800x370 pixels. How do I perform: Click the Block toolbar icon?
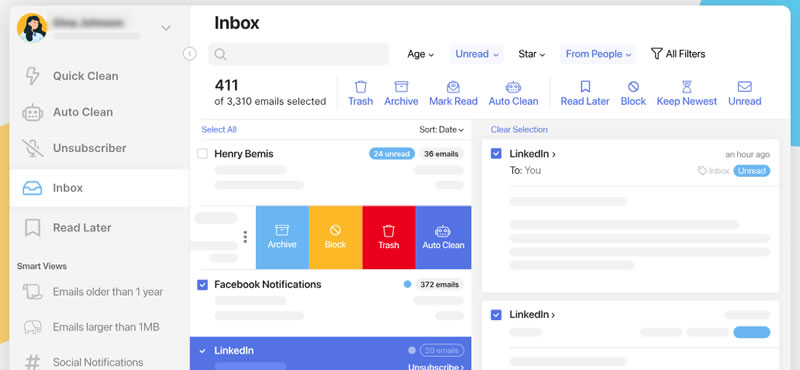[x=633, y=87]
